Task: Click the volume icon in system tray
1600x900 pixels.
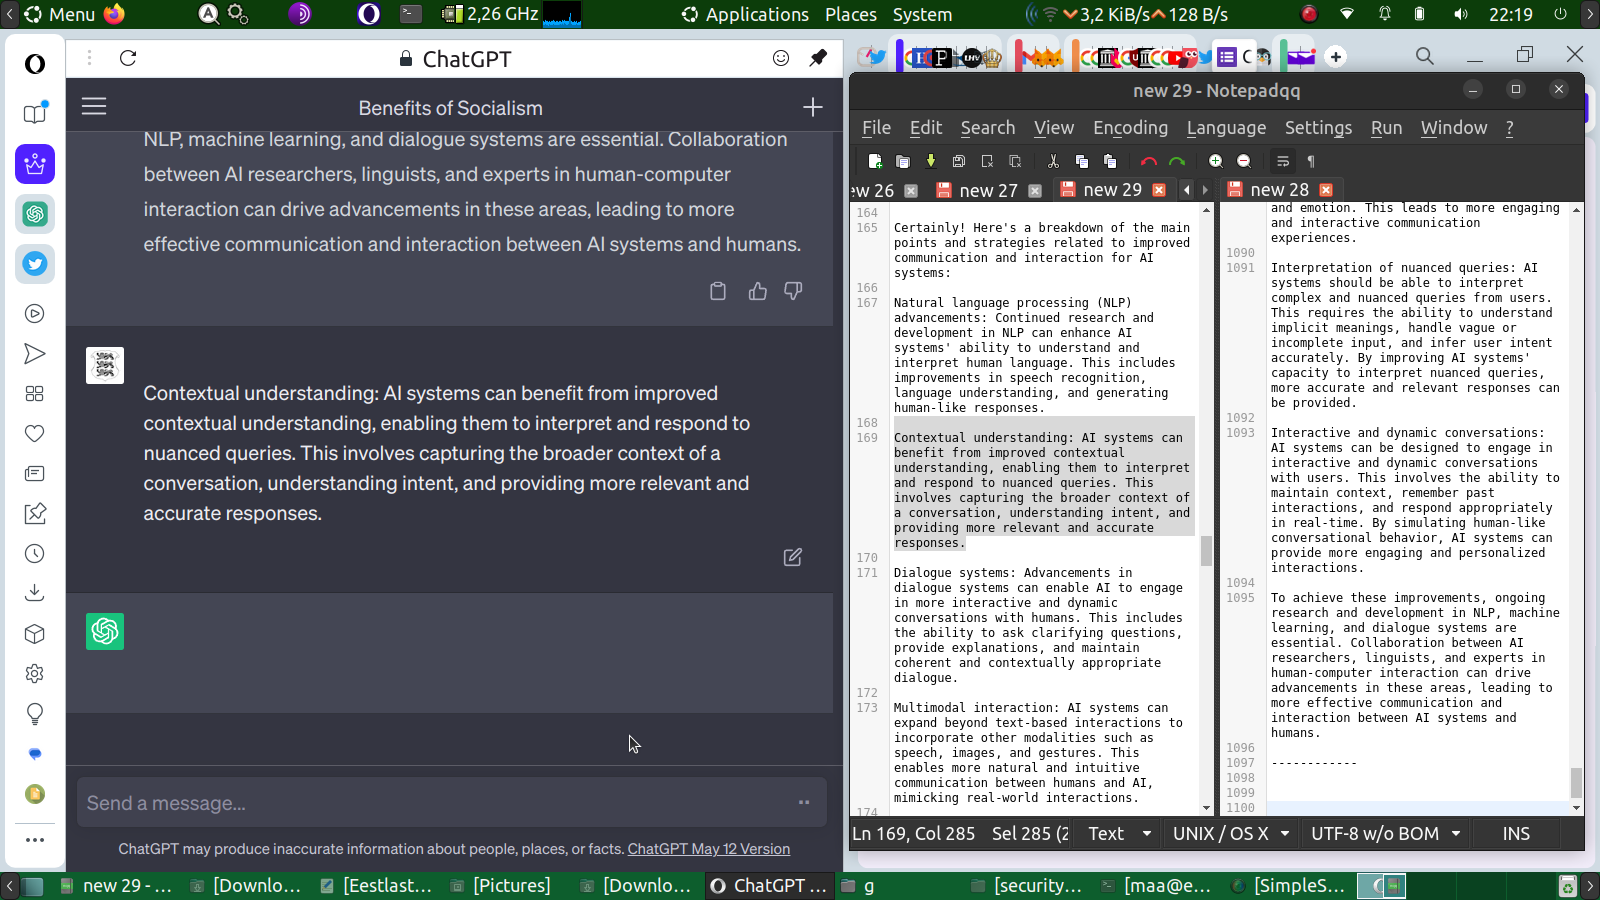Action: tap(1461, 15)
